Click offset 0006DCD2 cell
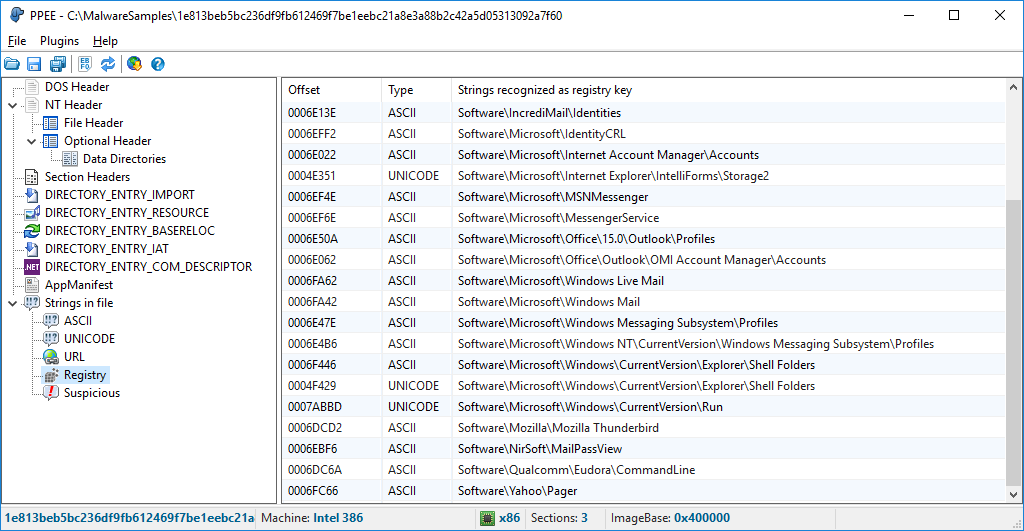Image resolution: width=1024 pixels, height=531 pixels. [315, 428]
